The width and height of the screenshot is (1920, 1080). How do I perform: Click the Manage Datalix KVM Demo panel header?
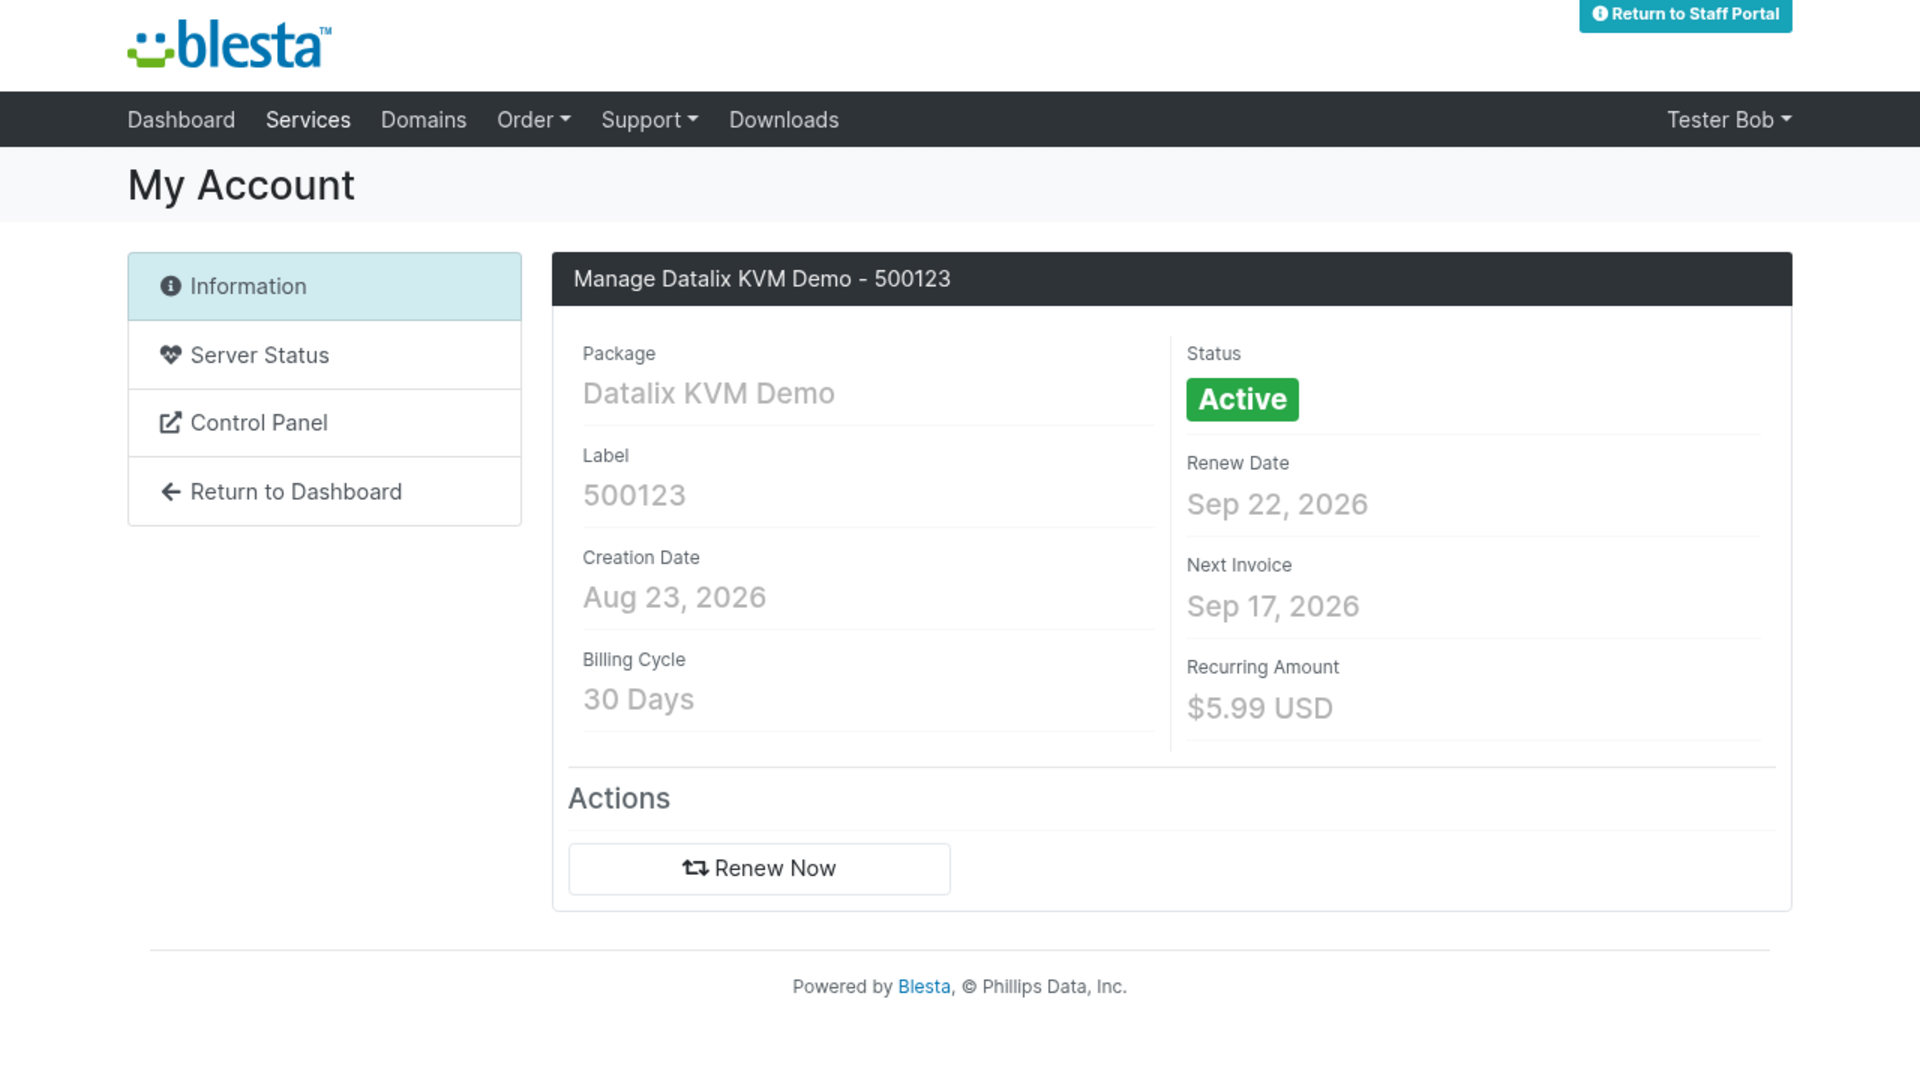(x=1172, y=279)
